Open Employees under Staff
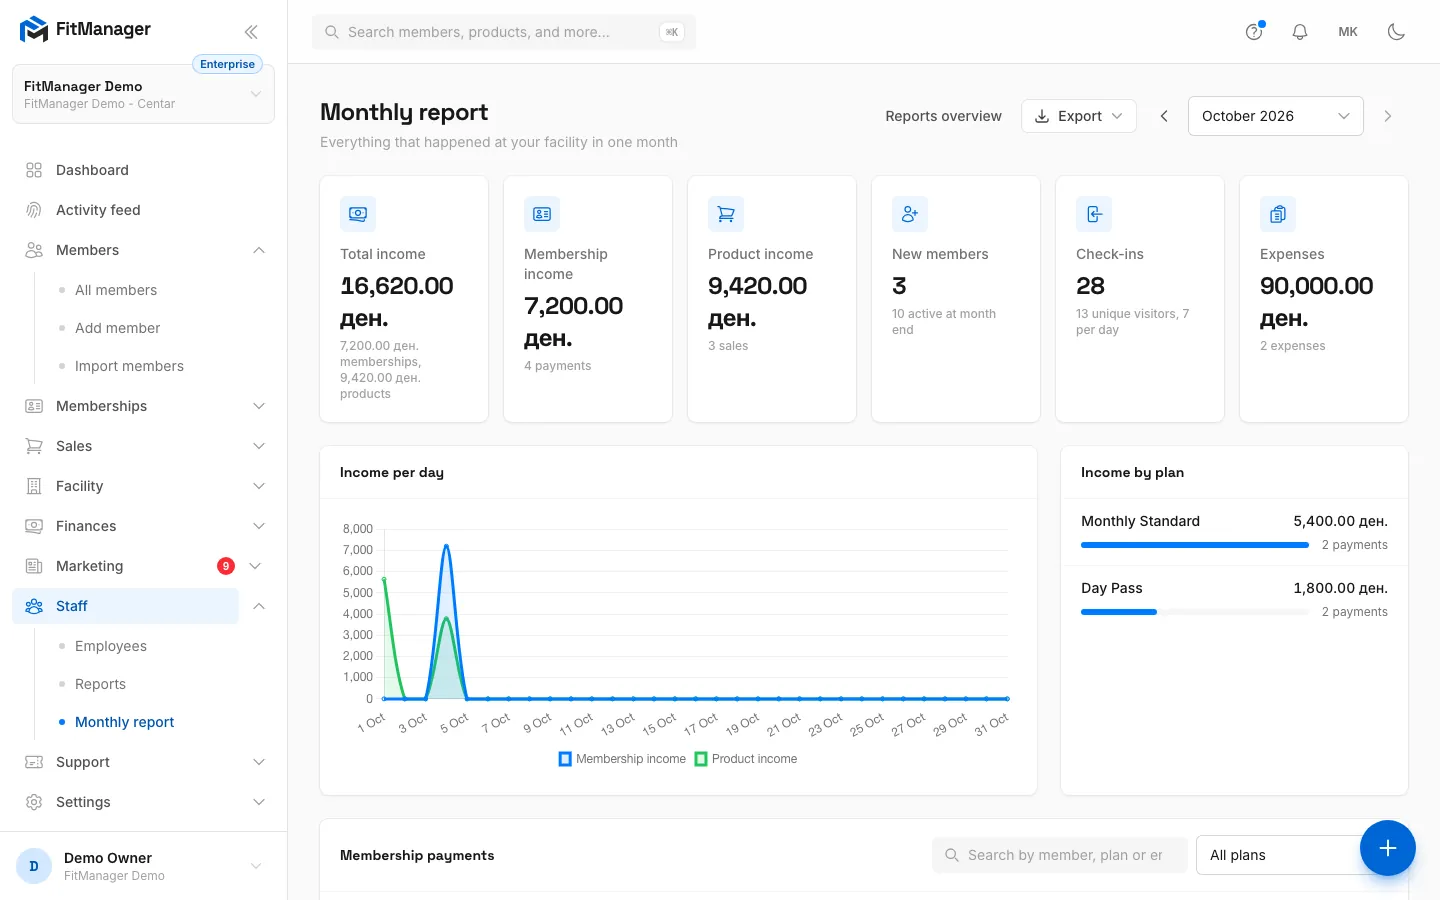 pyautogui.click(x=111, y=646)
